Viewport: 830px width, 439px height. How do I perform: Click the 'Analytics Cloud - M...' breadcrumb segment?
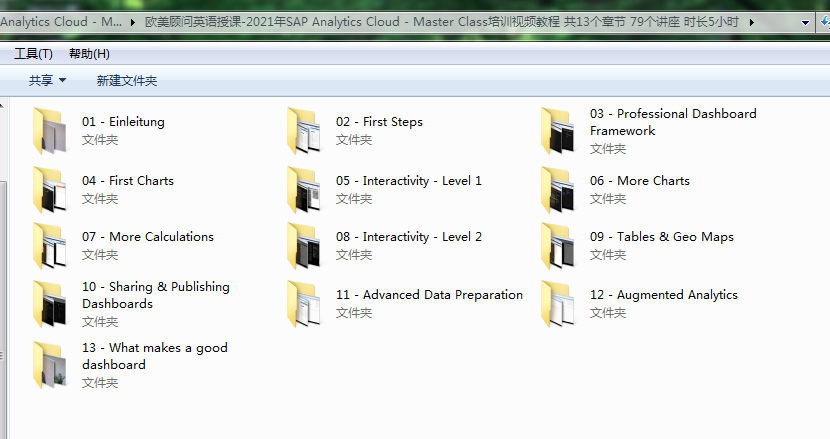[x=61, y=22]
